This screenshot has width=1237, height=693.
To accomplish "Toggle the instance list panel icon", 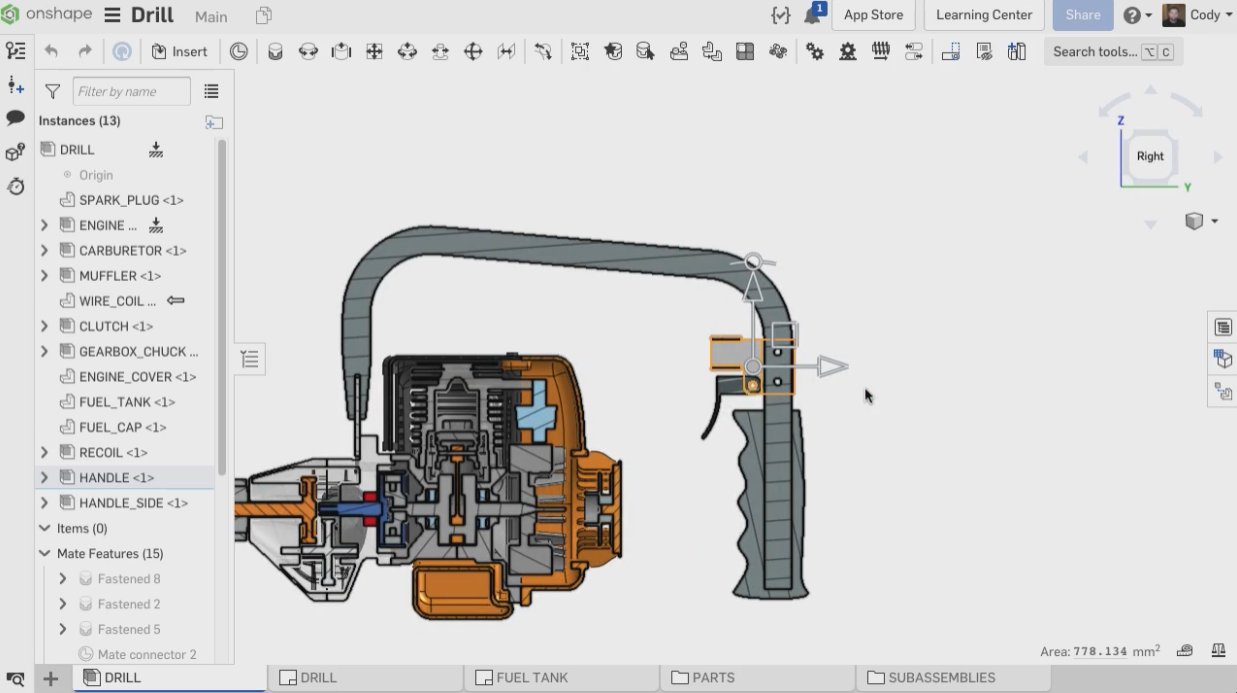I will (x=15, y=50).
